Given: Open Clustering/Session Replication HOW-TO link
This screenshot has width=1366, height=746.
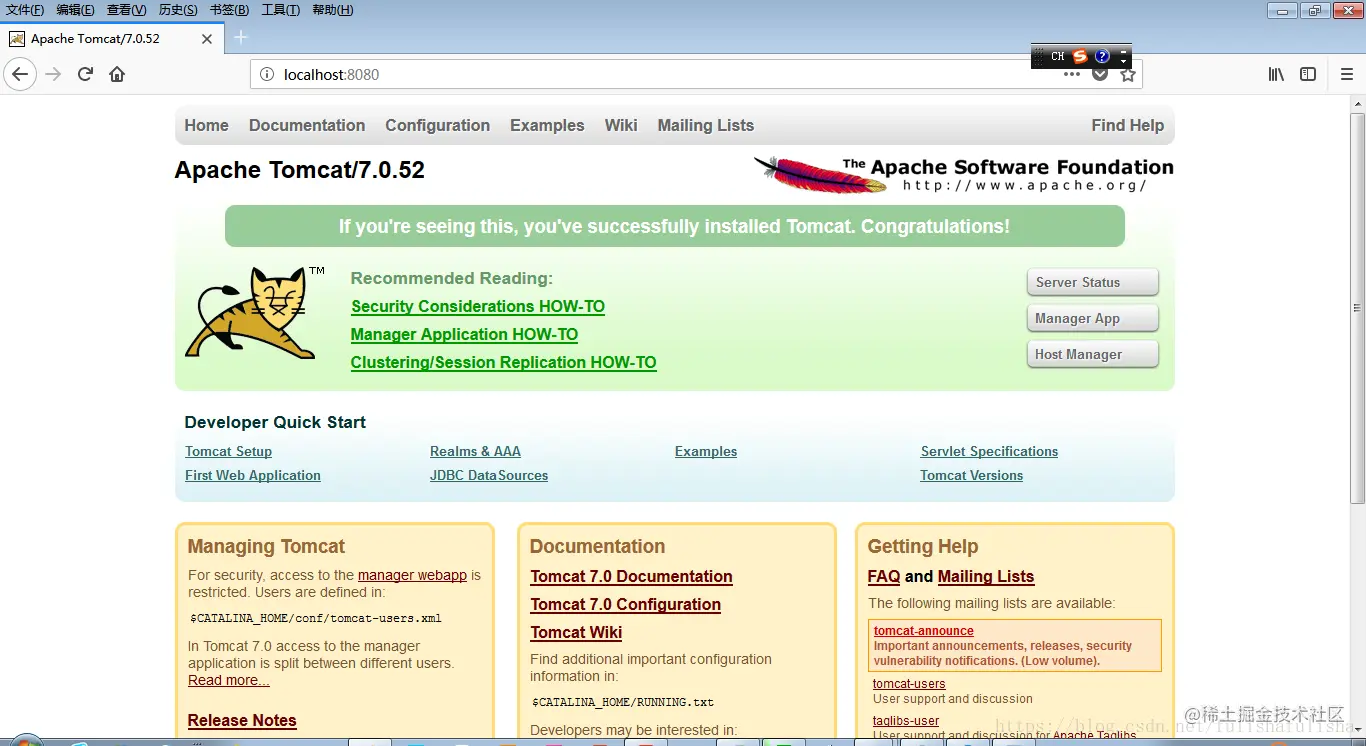Looking at the screenshot, I should point(504,363).
